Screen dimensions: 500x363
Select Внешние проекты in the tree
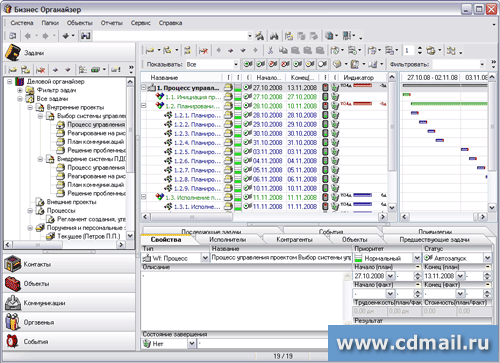point(71,202)
